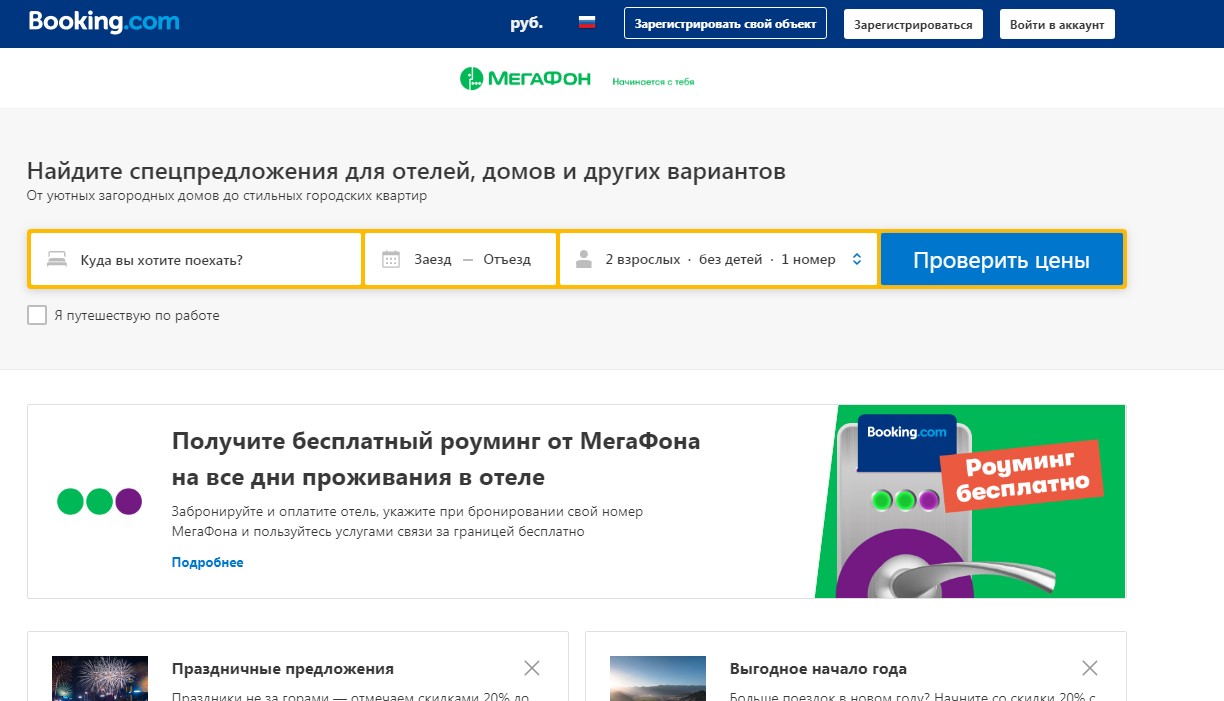The image size is (1224, 701).
Task: Close the Выгодное начало года card
Action: 1090,668
